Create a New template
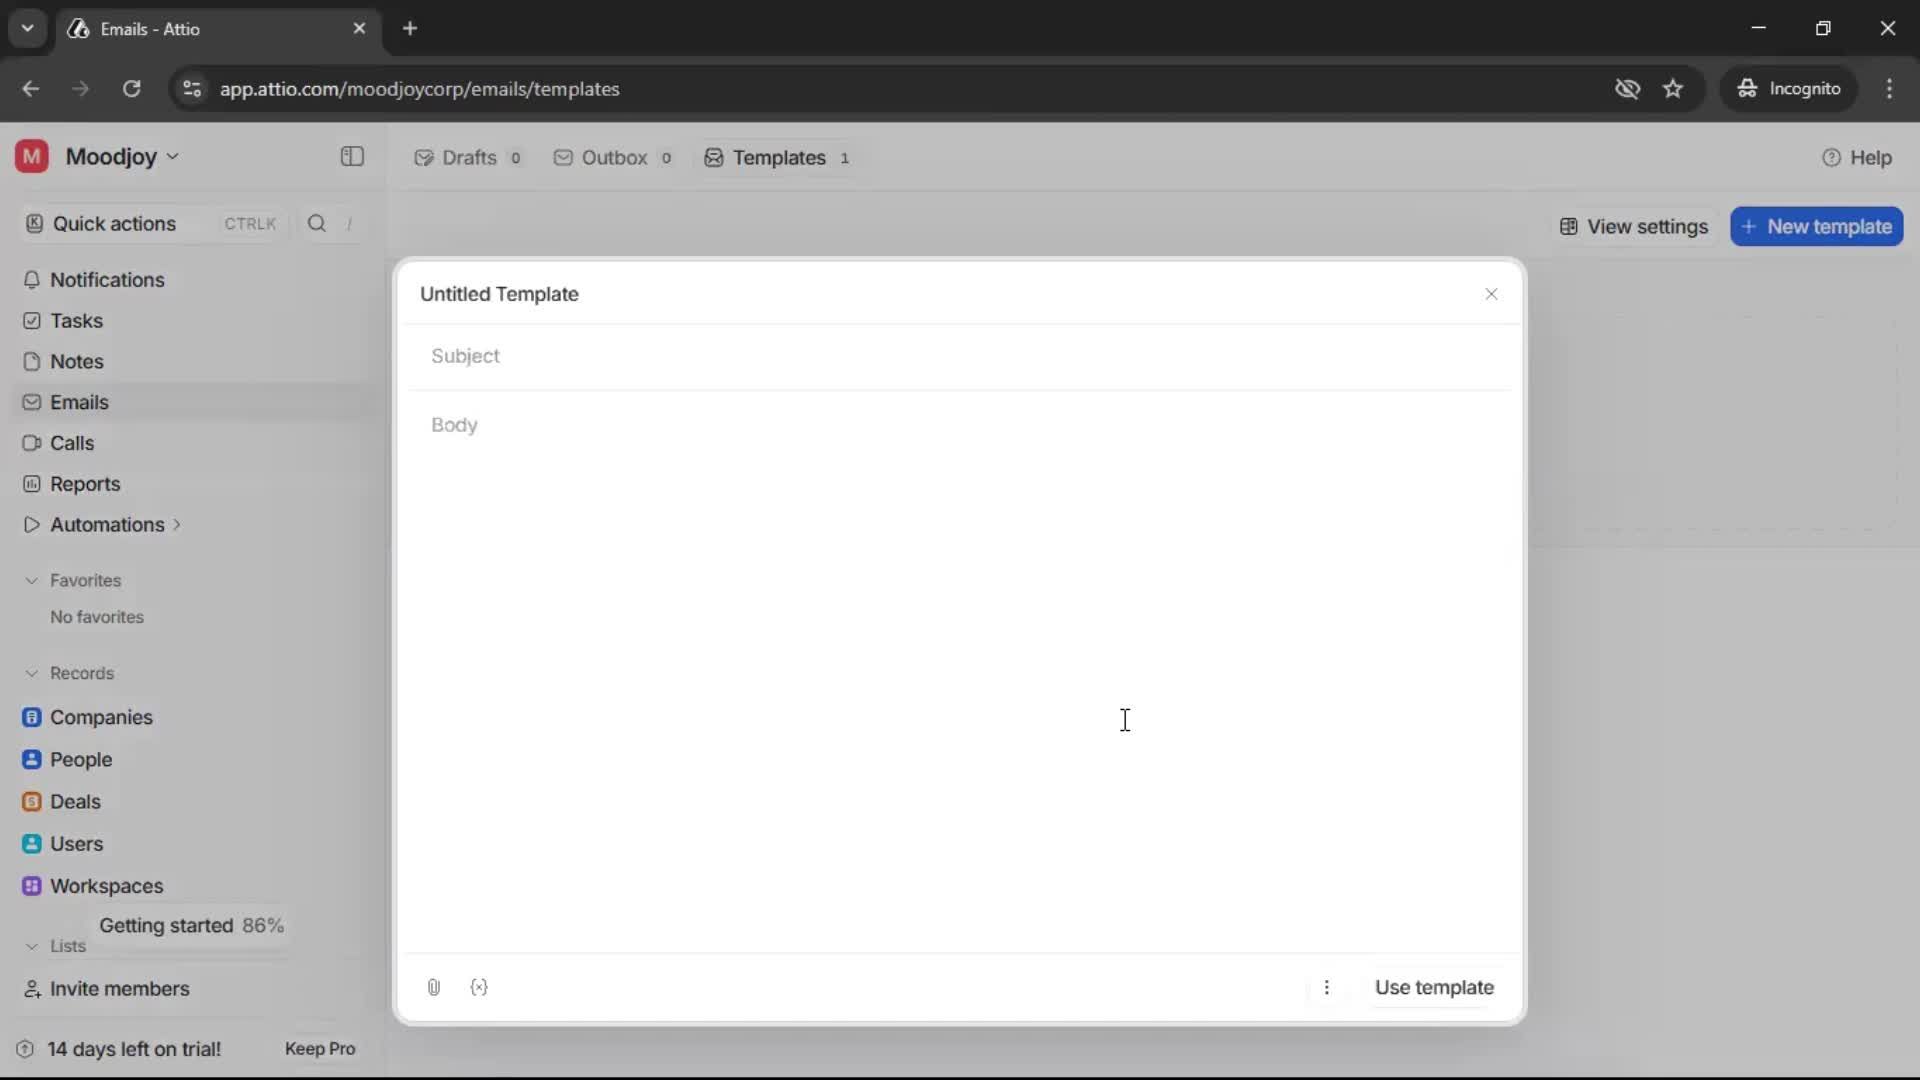1920x1080 pixels. [1817, 227]
